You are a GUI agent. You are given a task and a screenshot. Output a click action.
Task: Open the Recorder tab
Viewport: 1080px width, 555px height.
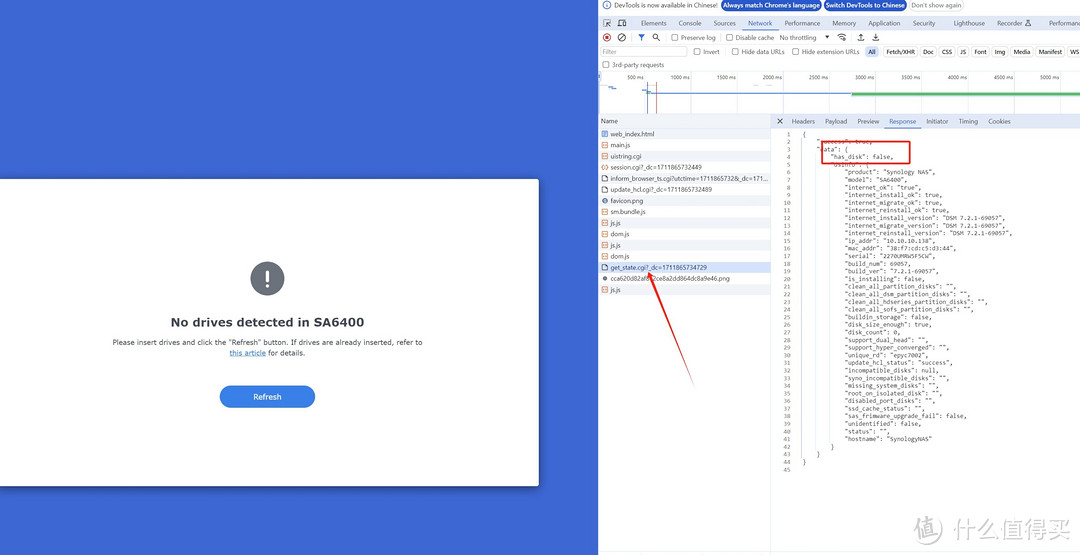[1013, 23]
